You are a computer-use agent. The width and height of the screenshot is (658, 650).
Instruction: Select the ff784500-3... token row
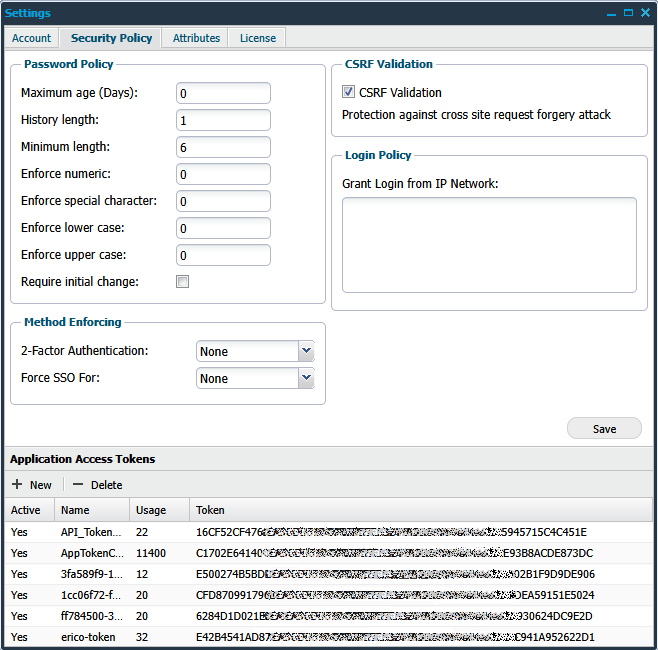tap(329, 616)
